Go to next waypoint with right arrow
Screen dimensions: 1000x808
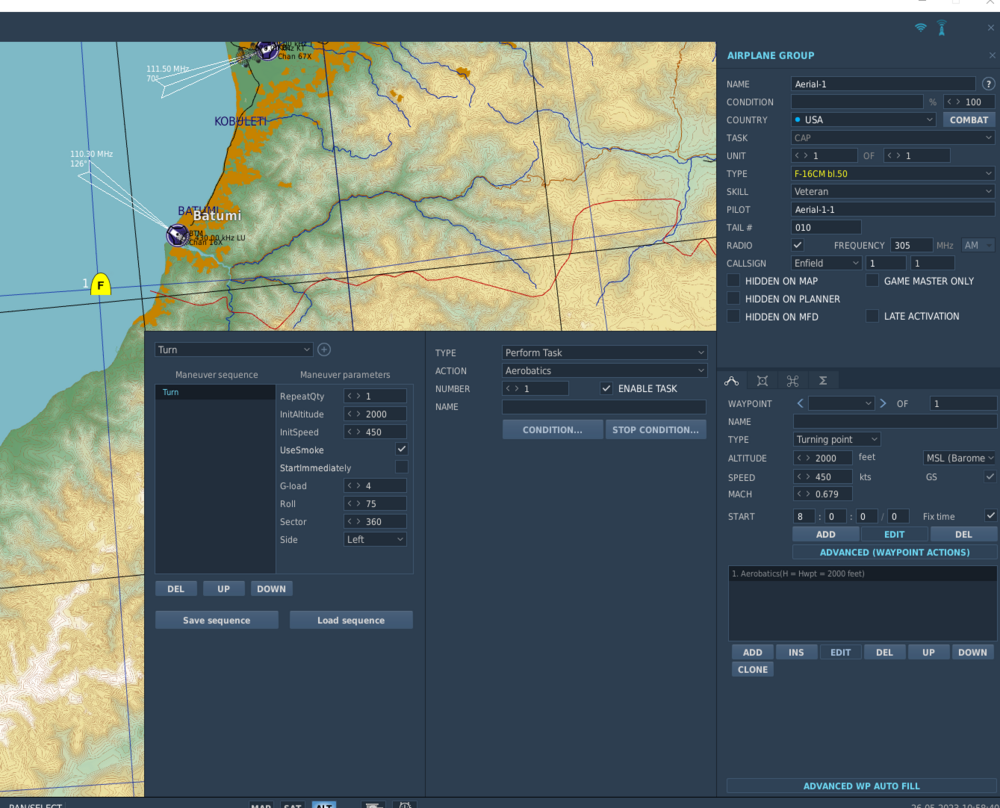(x=883, y=404)
